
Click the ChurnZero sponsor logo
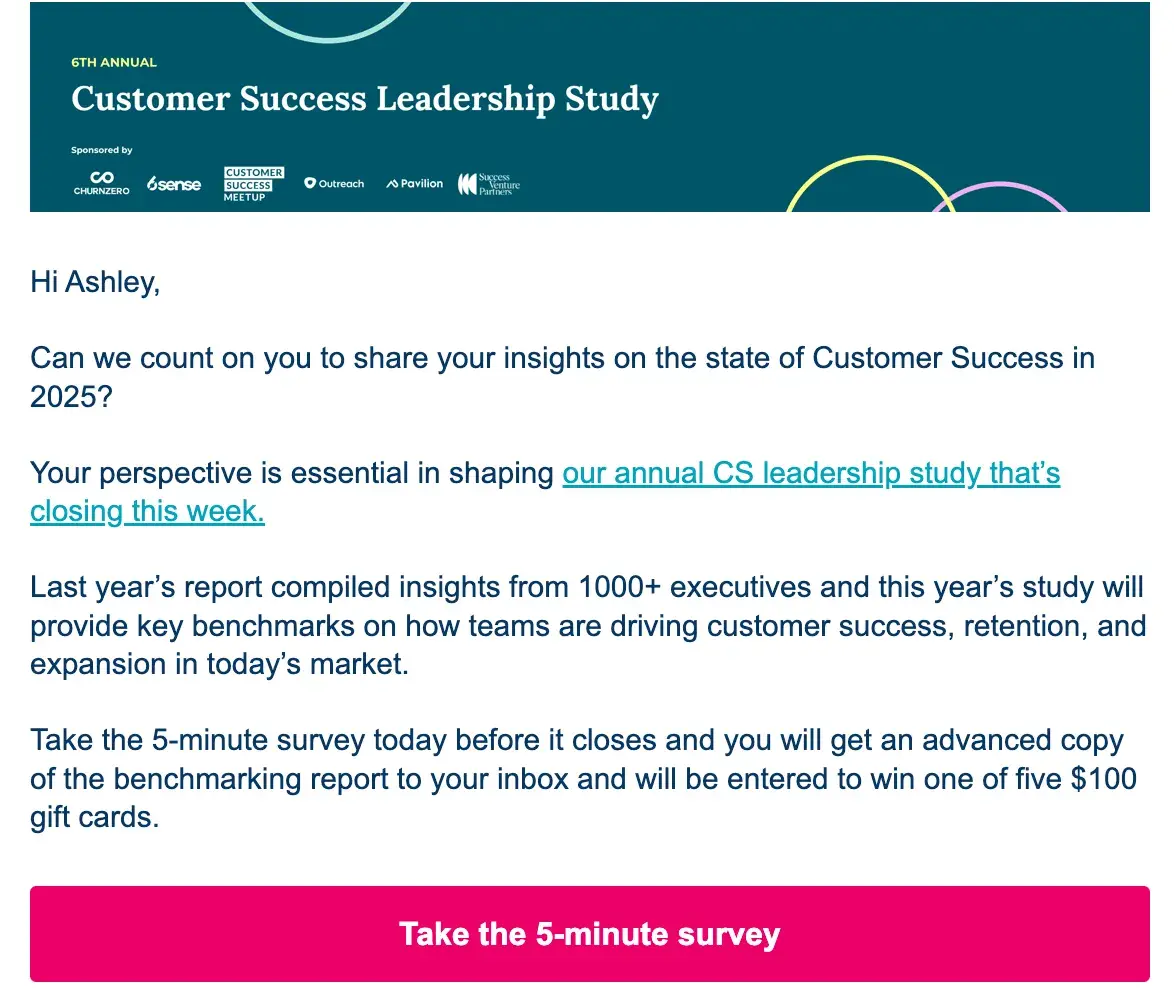pos(101,182)
